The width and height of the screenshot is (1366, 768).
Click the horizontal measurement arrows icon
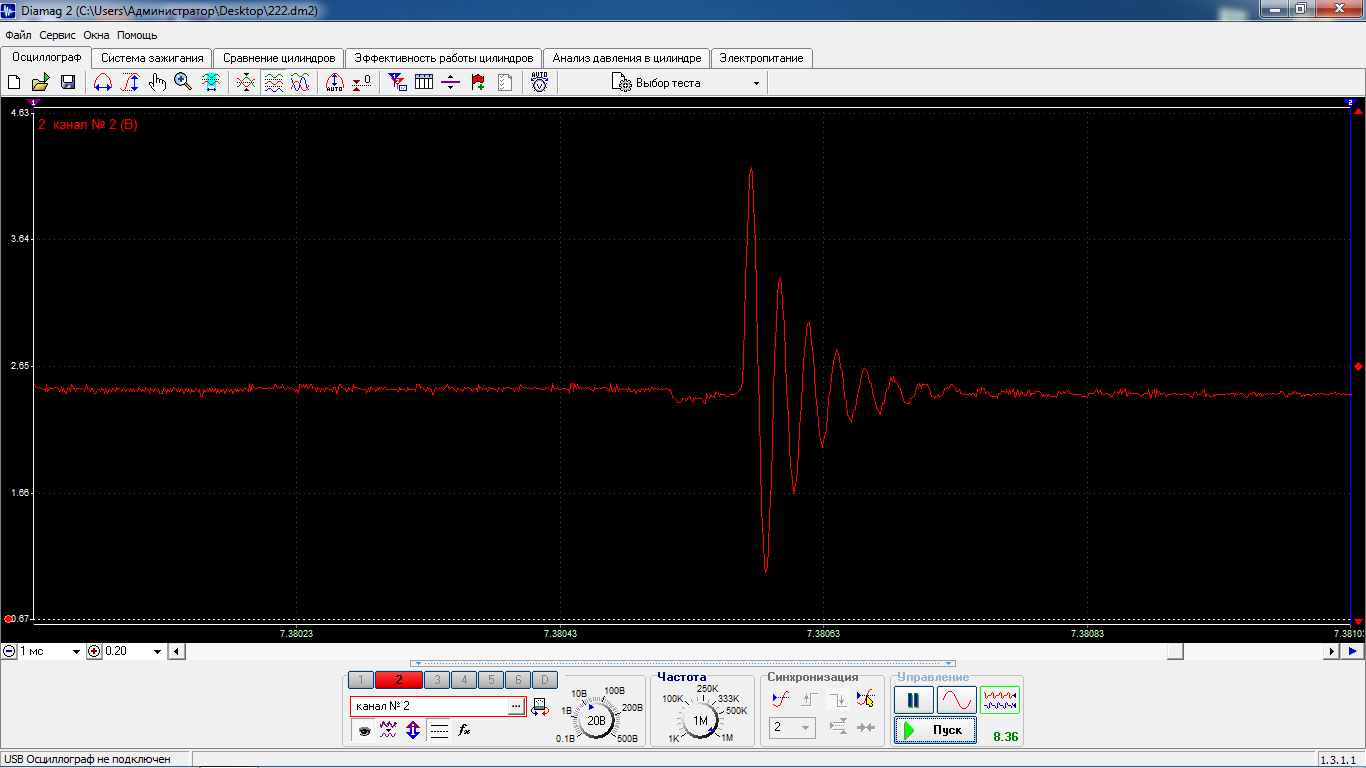click(102, 83)
